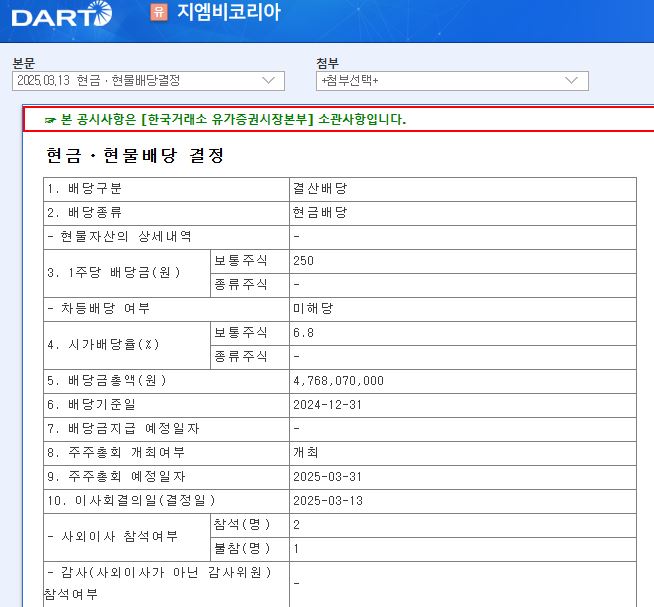Click the 종류주식 label in 시가배당율 row
Viewport: 654px width, 607px height.
pos(241,357)
